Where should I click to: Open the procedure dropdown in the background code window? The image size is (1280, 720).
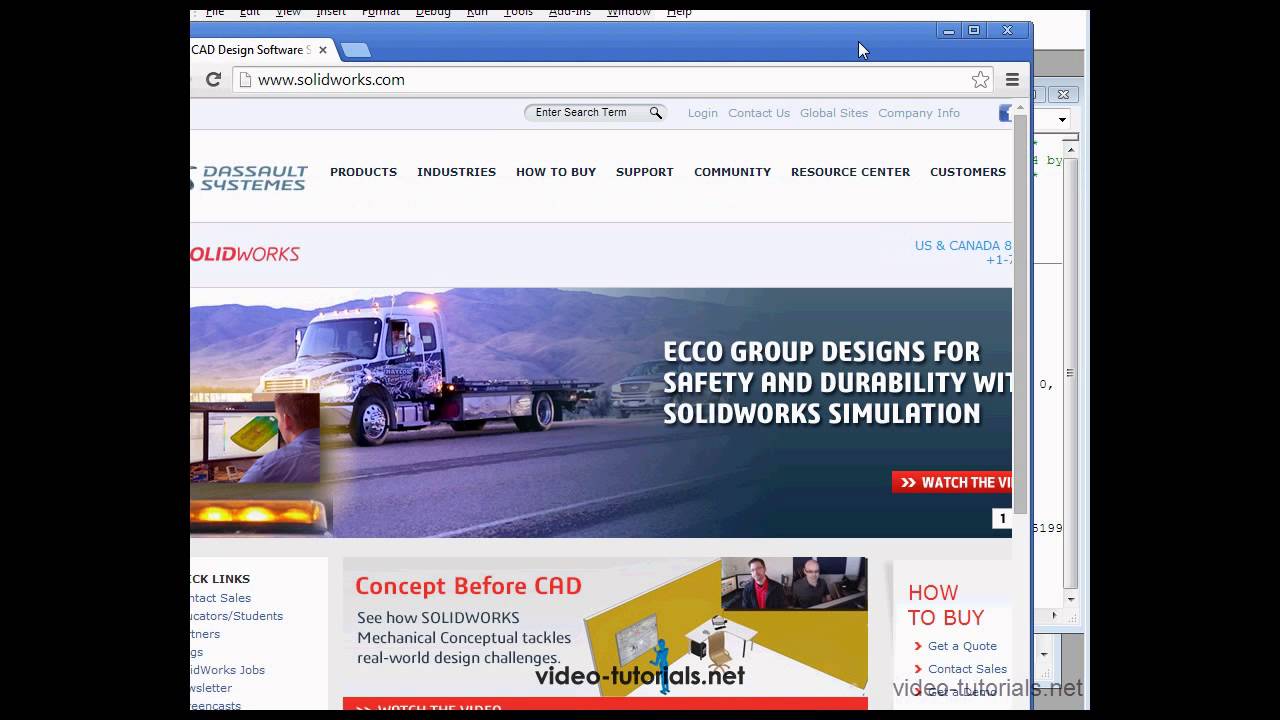click(x=1063, y=120)
